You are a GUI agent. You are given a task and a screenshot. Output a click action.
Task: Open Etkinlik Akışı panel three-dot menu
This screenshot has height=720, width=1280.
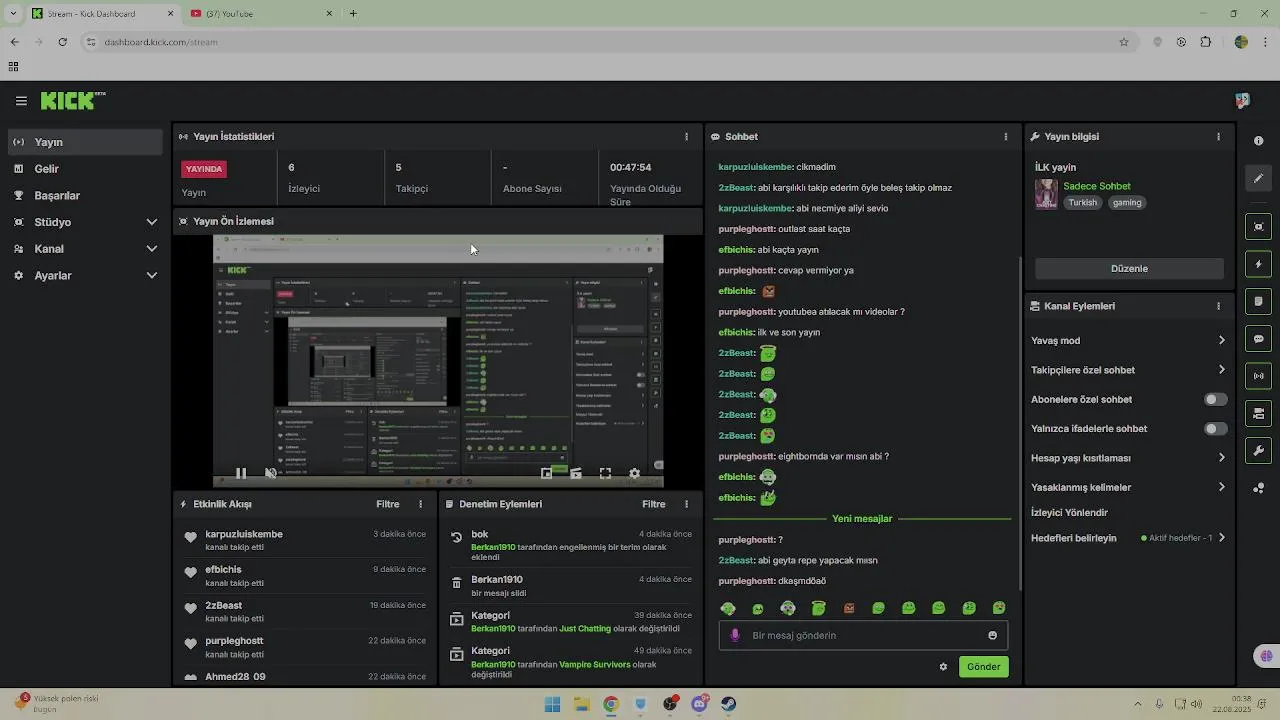(x=420, y=505)
